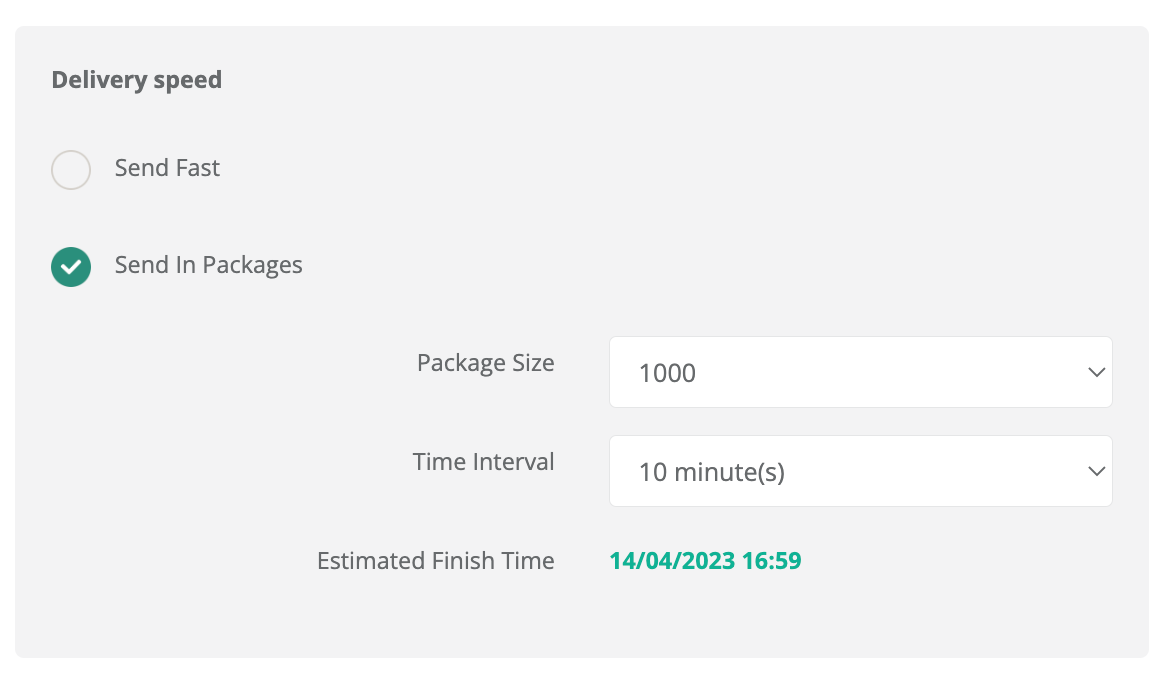
Task: Click the "Send In Packages" label text
Action: (208, 265)
